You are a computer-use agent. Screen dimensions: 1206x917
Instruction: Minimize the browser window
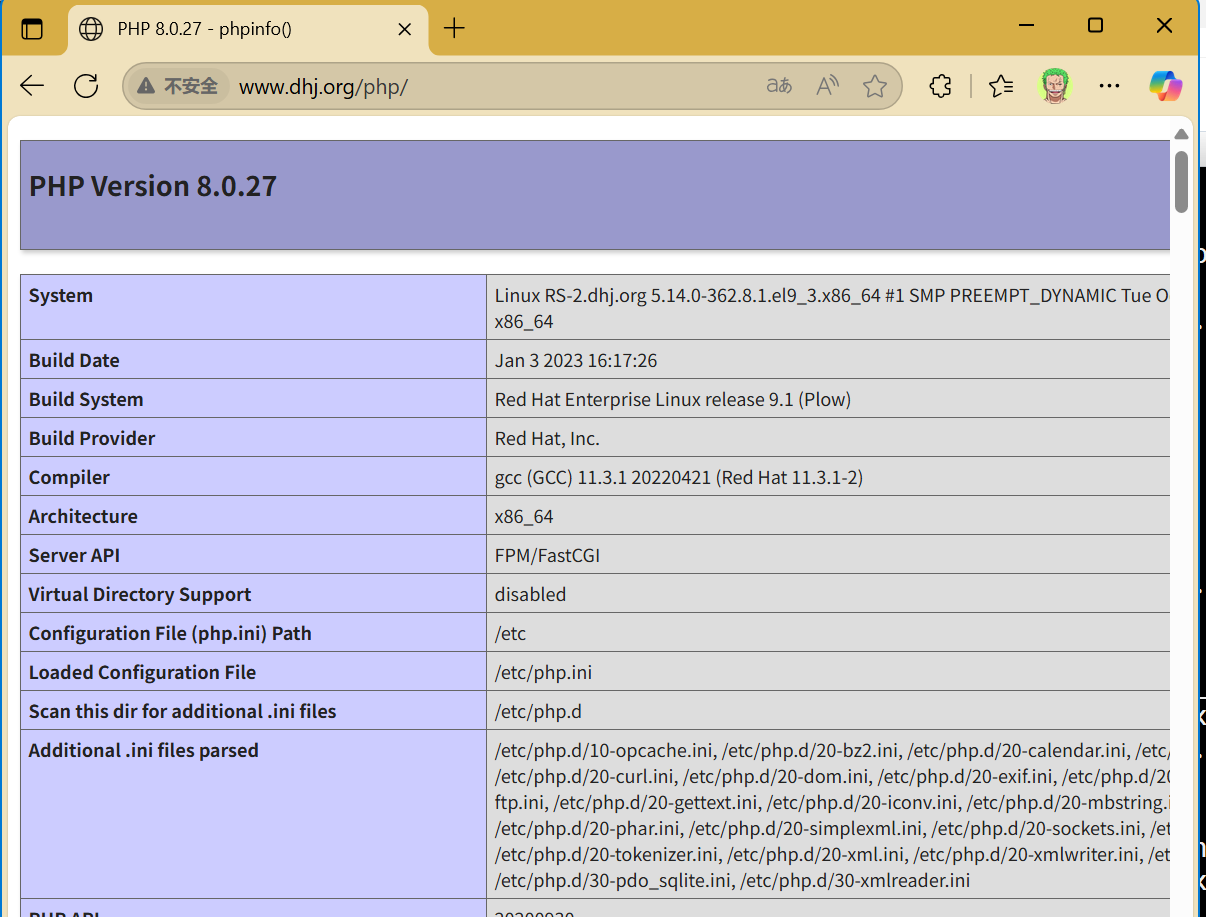click(x=1026, y=26)
